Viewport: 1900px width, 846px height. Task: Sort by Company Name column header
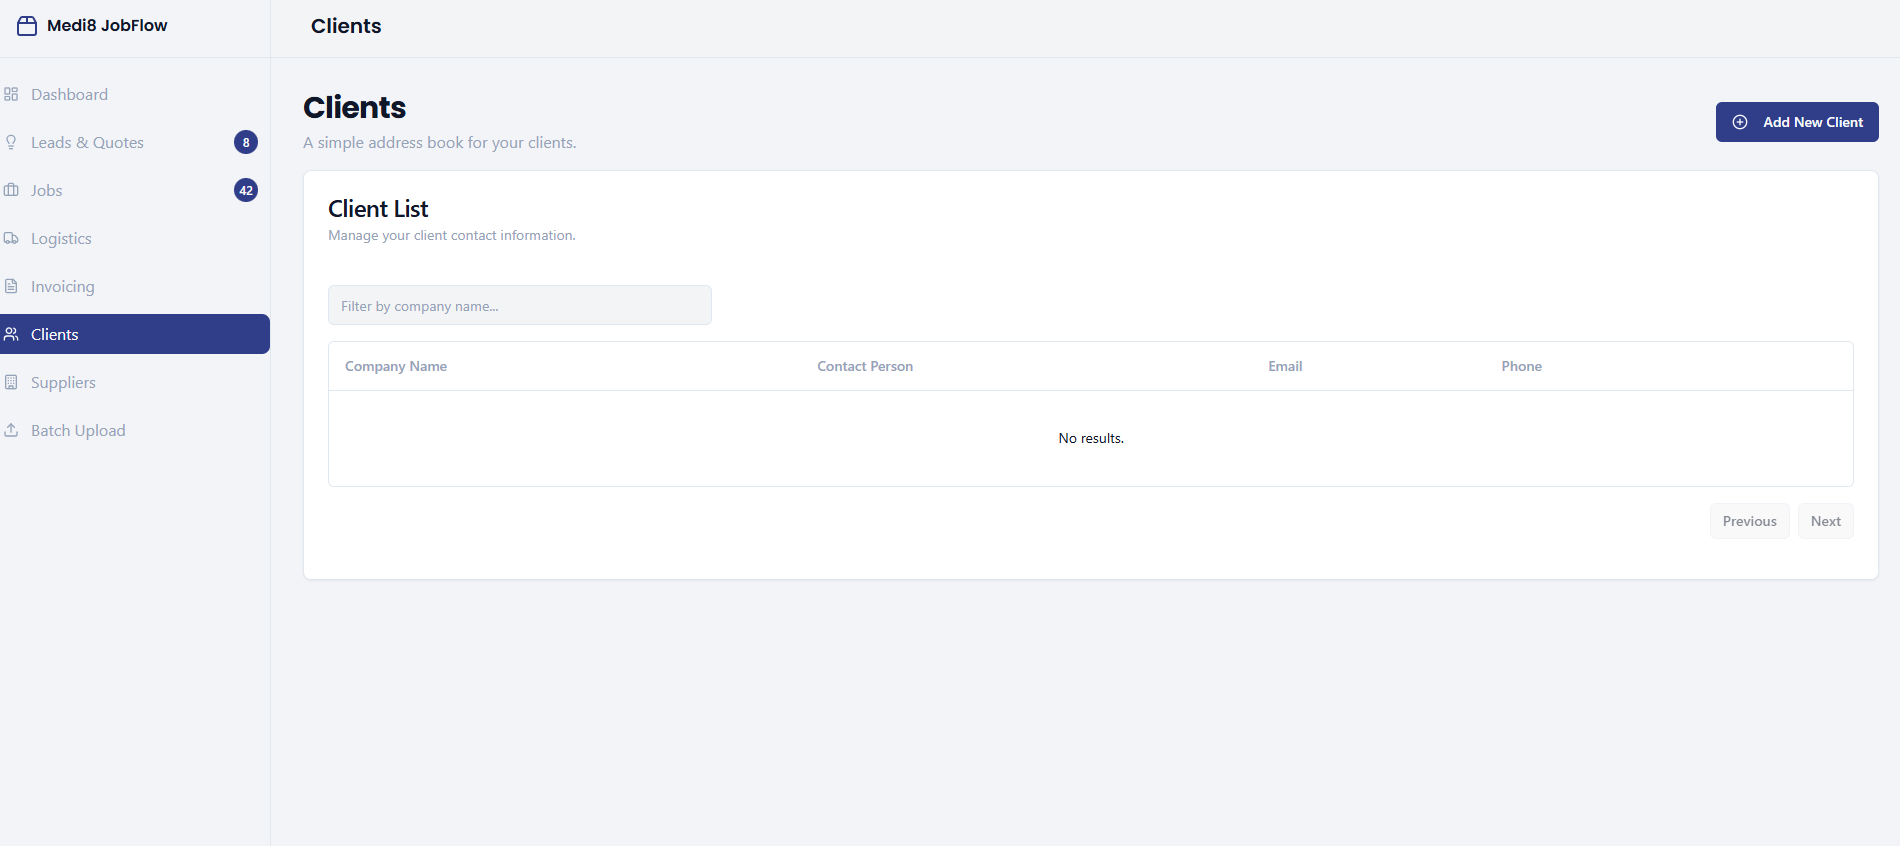(396, 366)
